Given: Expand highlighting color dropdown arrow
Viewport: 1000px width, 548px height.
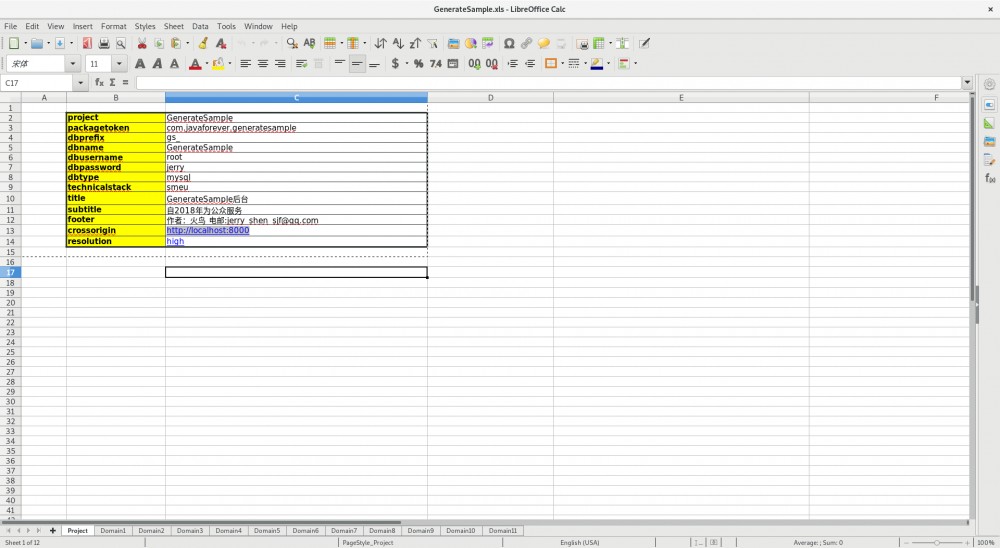Looking at the screenshot, I should pyautogui.click(x=229, y=63).
